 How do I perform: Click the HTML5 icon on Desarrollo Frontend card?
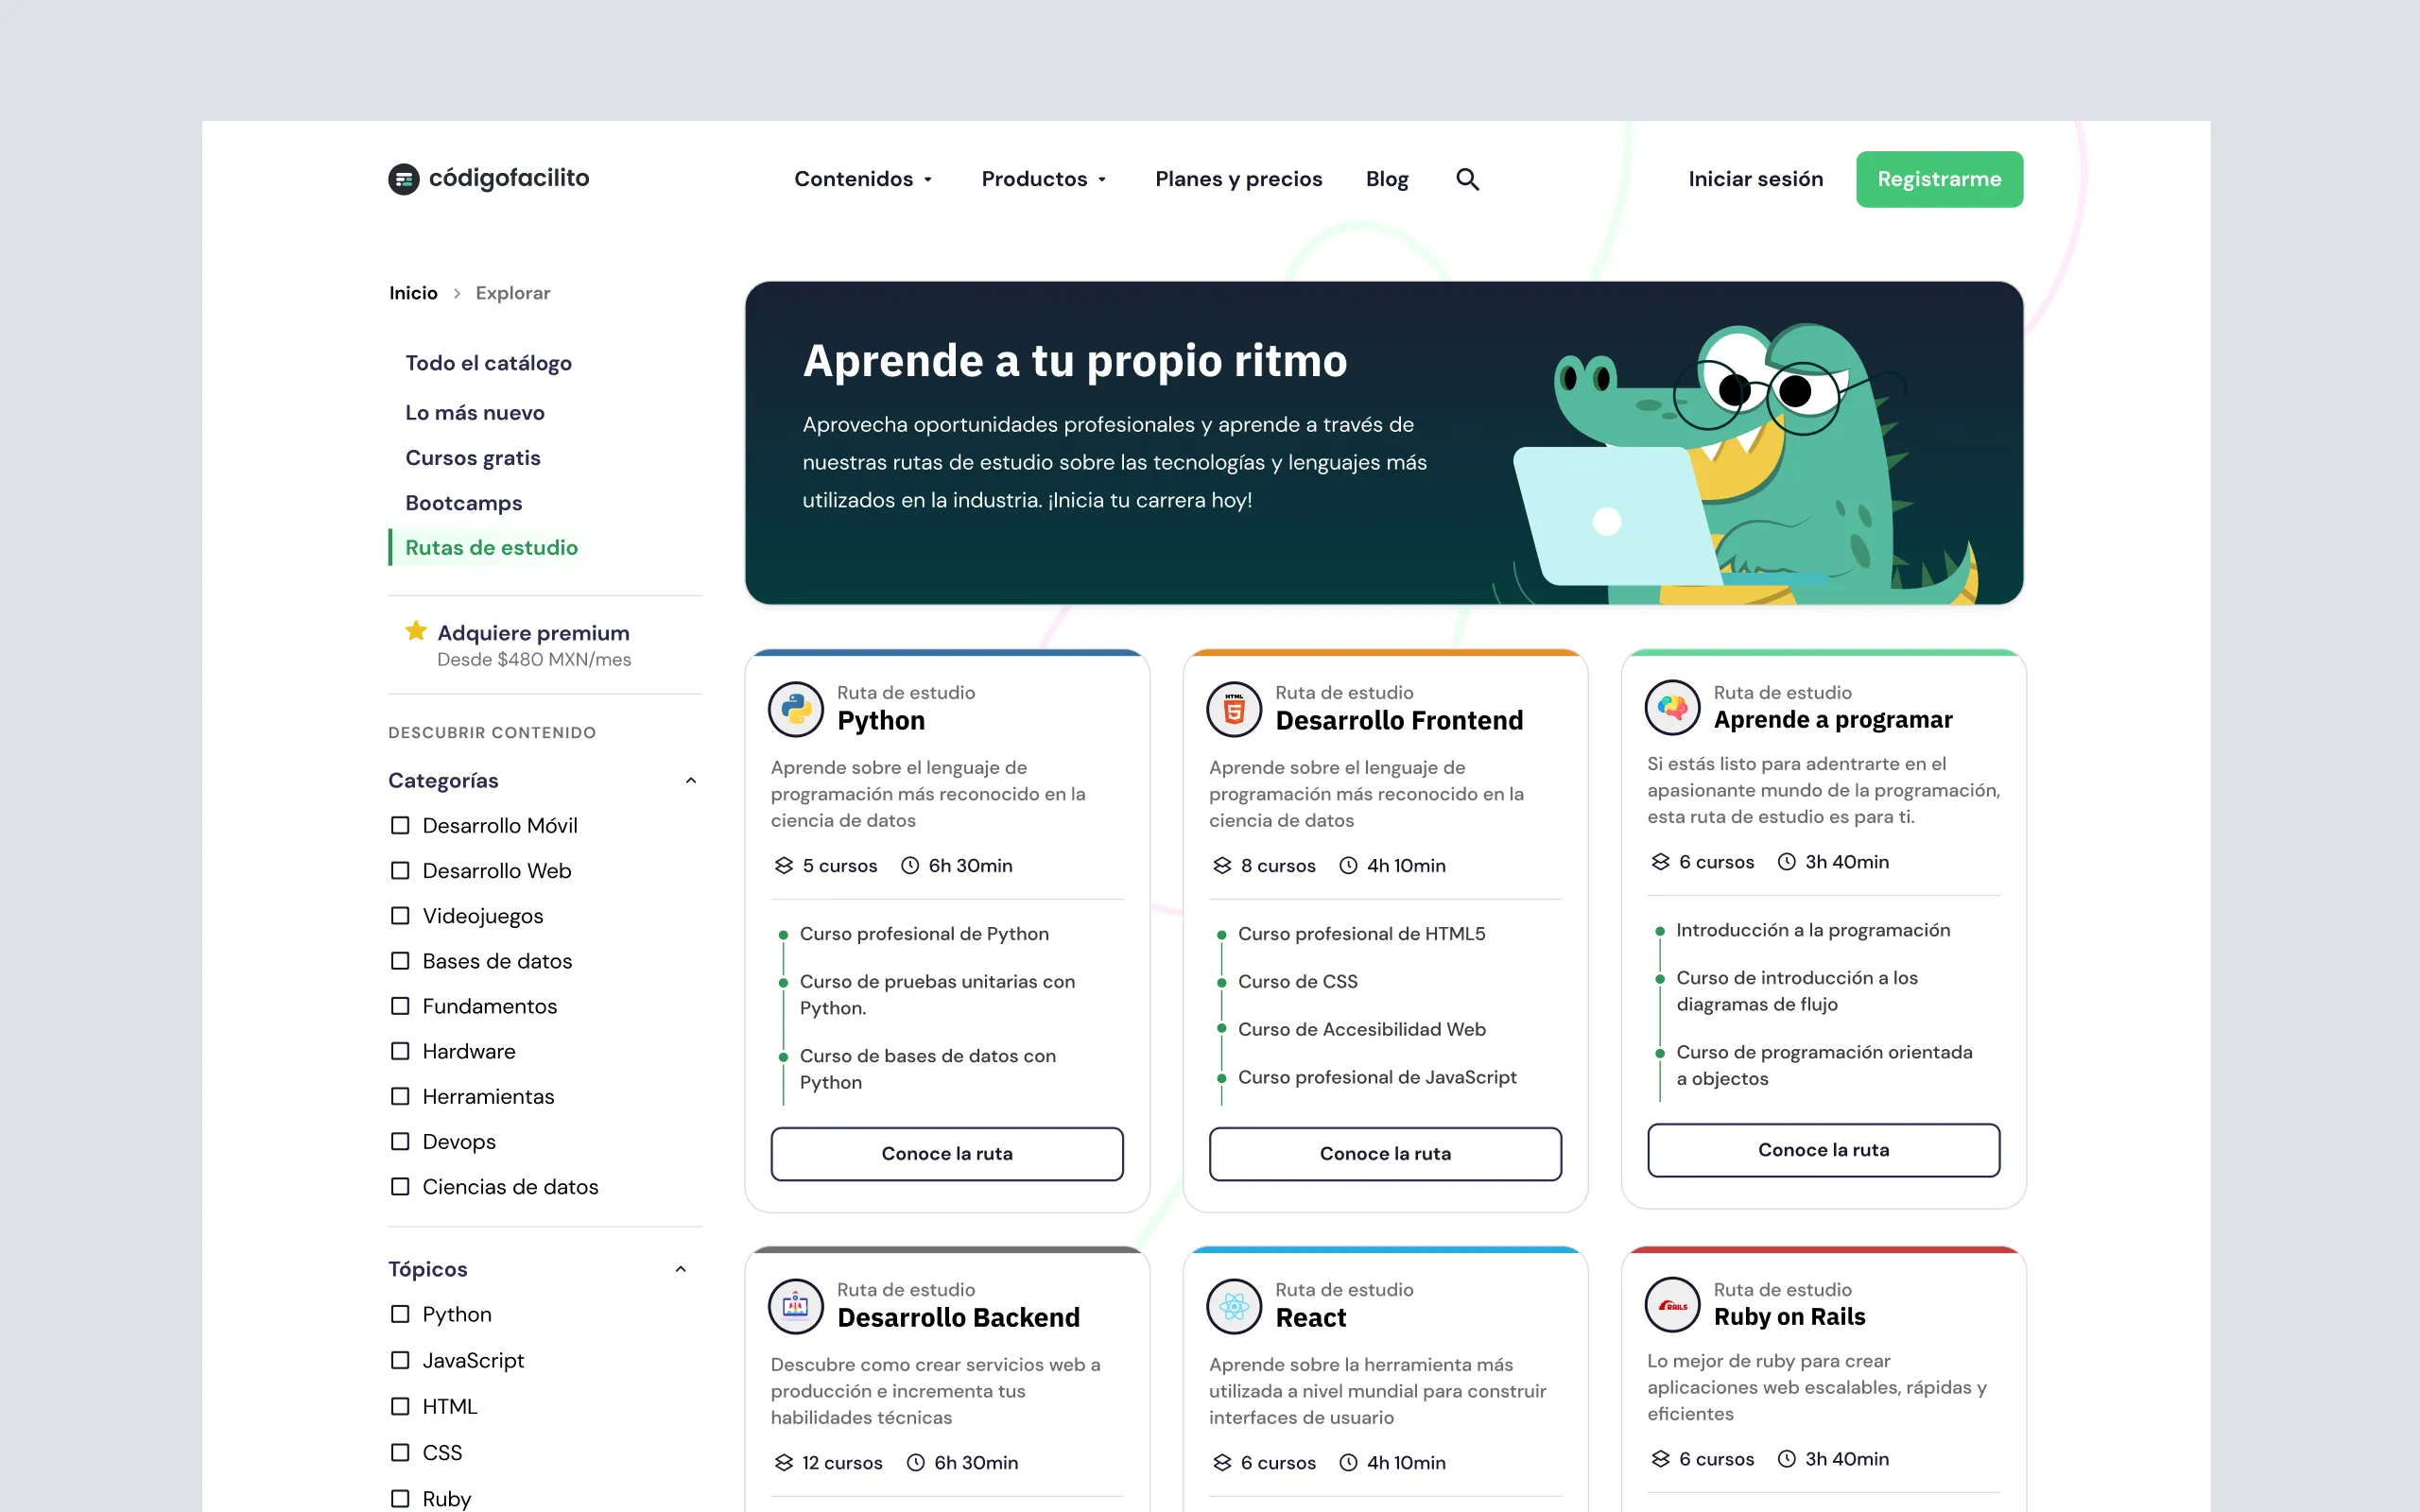pos(1233,709)
